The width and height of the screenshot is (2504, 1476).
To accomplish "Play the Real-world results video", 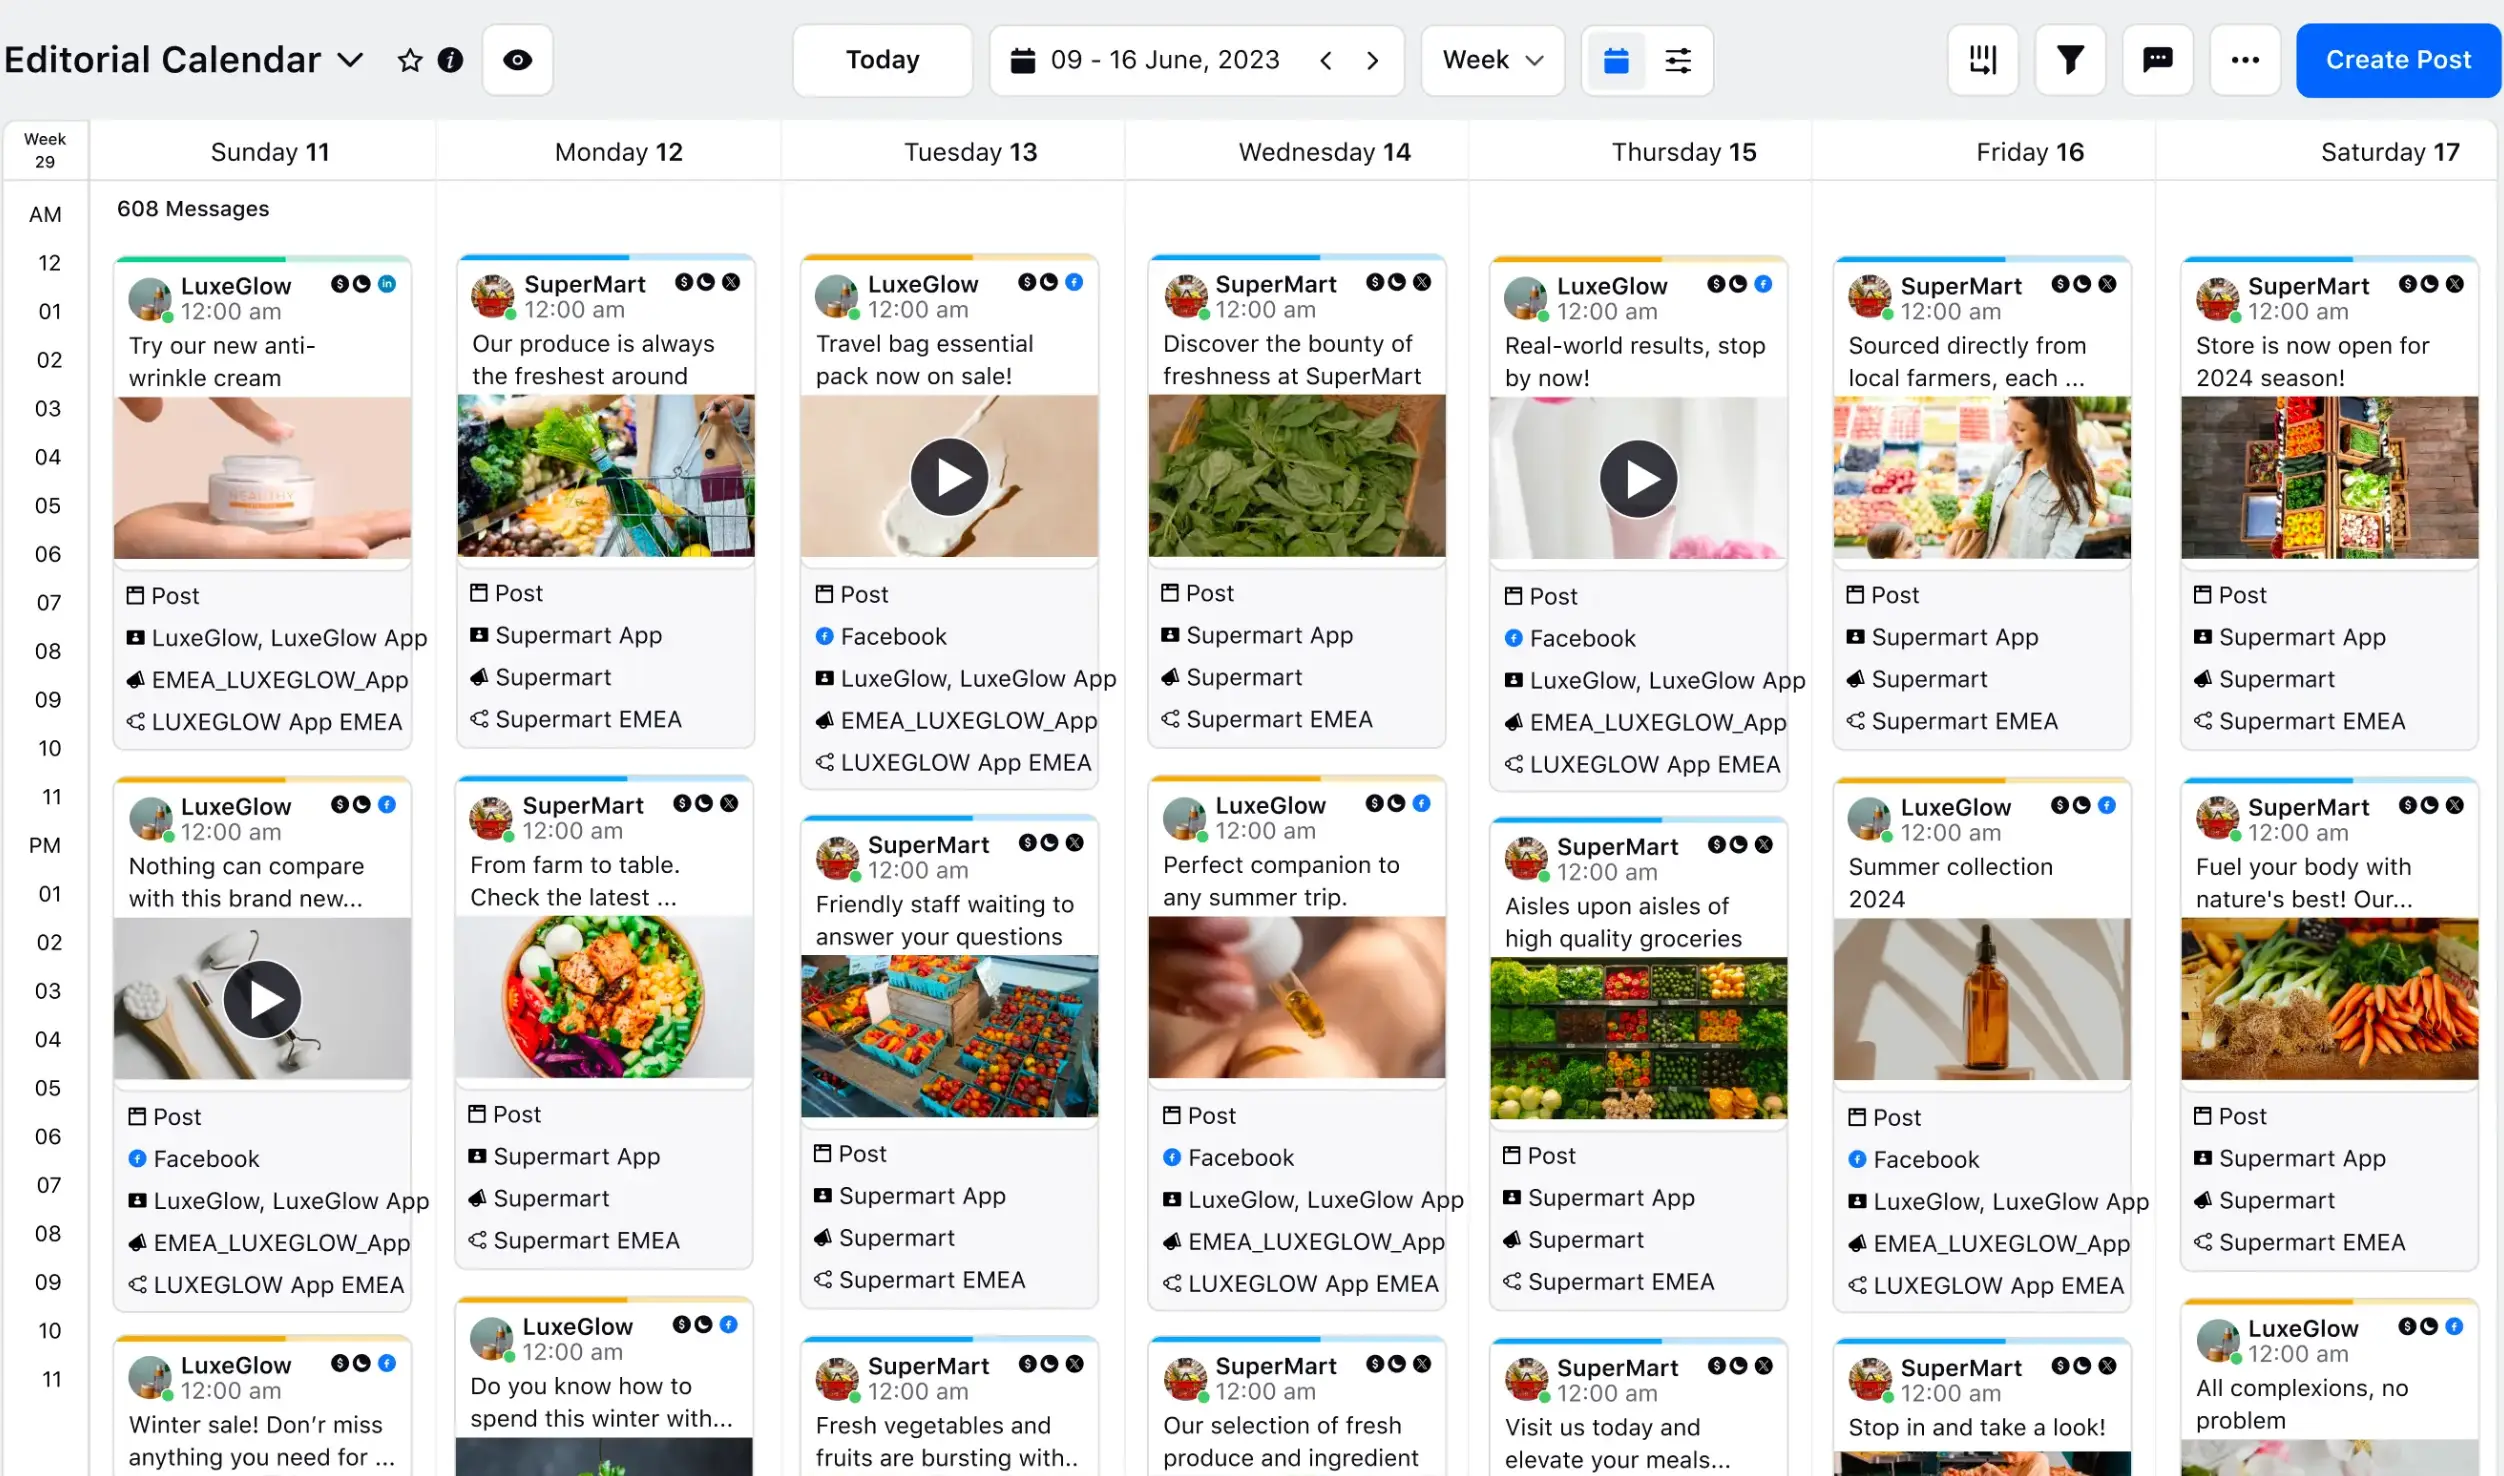I will pyautogui.click(x=1638, y=479).
